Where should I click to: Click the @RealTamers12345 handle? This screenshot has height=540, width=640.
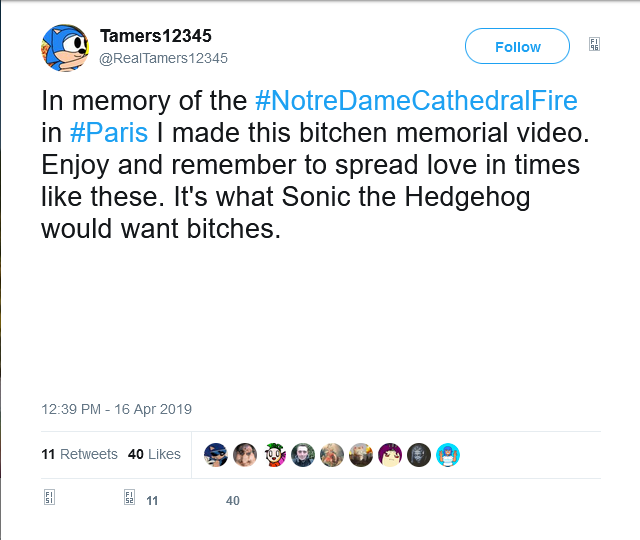click(x=164, y=58)
